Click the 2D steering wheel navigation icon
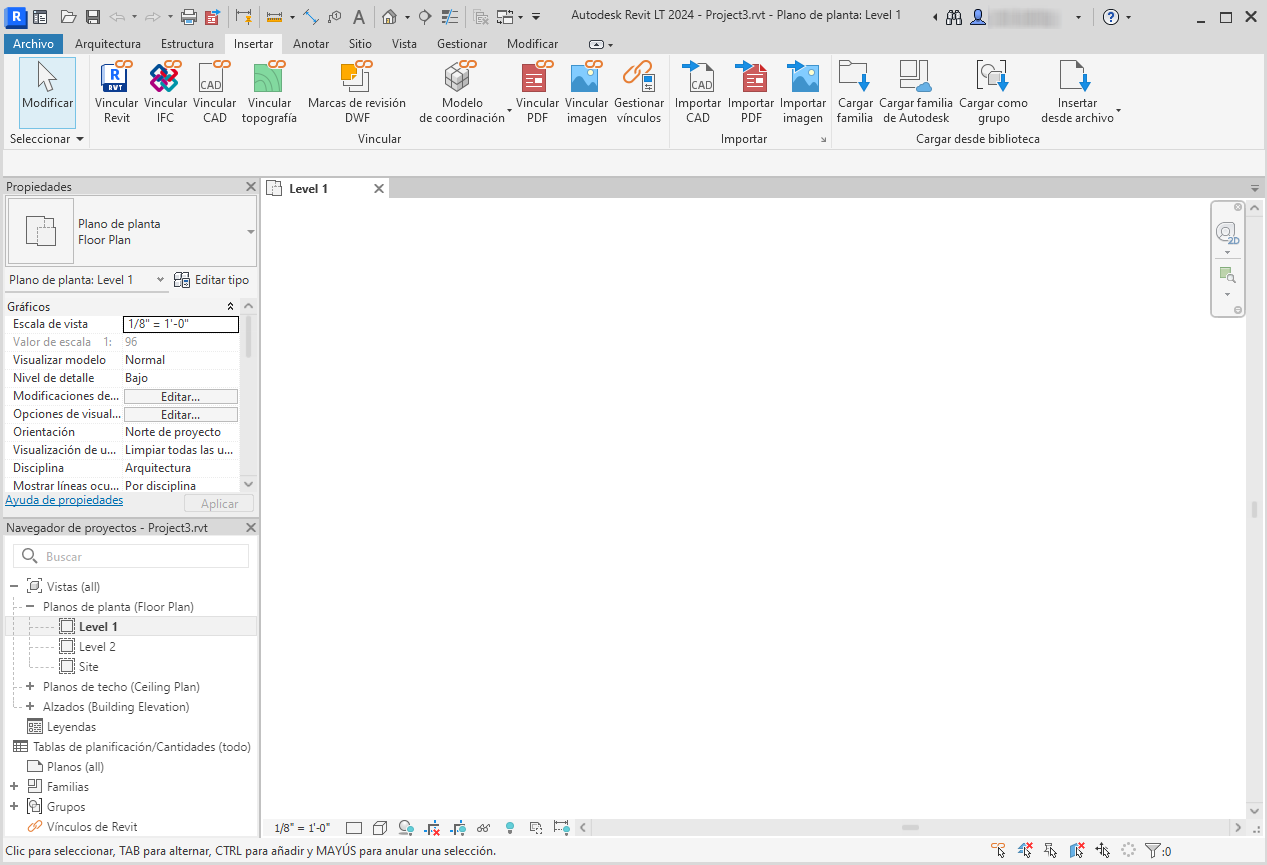The width and height of the screenshot is (1267, 865). (x=1227, y=233)
